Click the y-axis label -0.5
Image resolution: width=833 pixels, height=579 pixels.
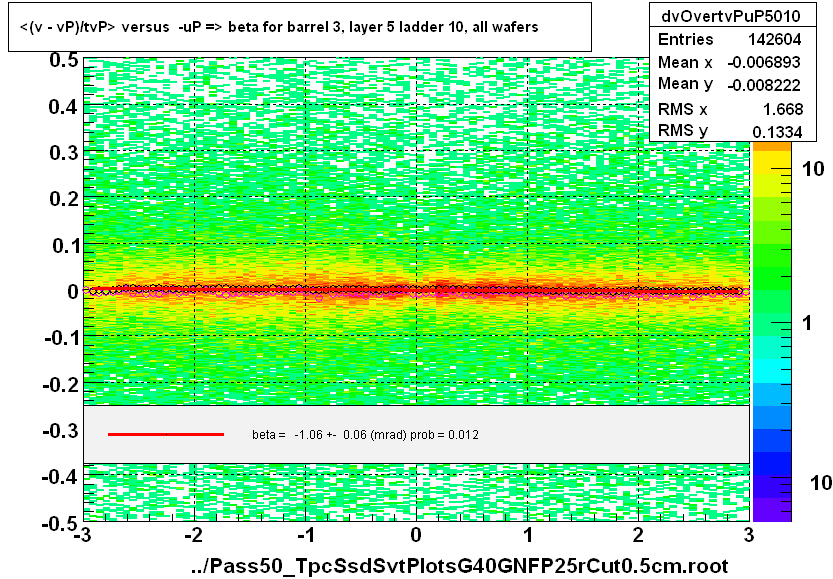[61, 524]
